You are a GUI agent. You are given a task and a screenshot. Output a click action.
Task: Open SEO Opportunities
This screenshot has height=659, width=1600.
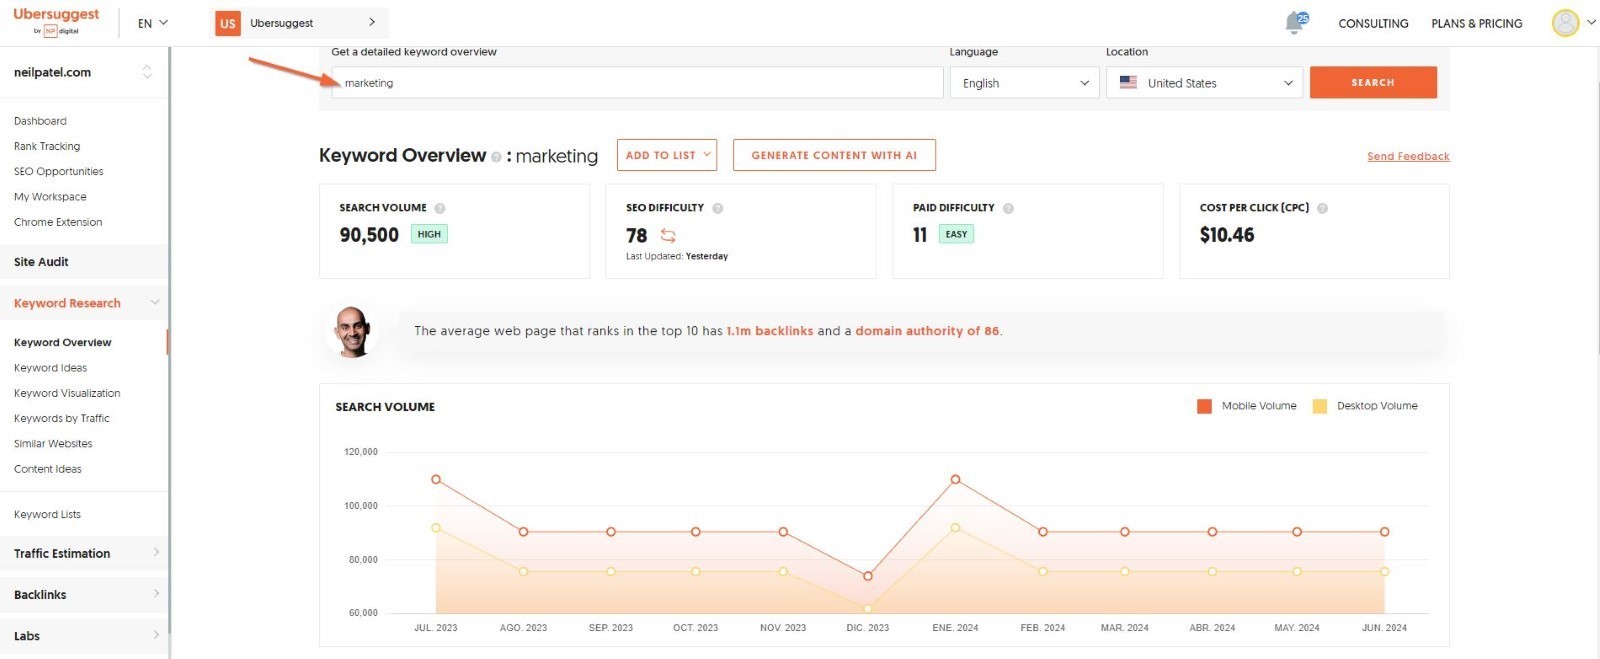click(59, 171)
